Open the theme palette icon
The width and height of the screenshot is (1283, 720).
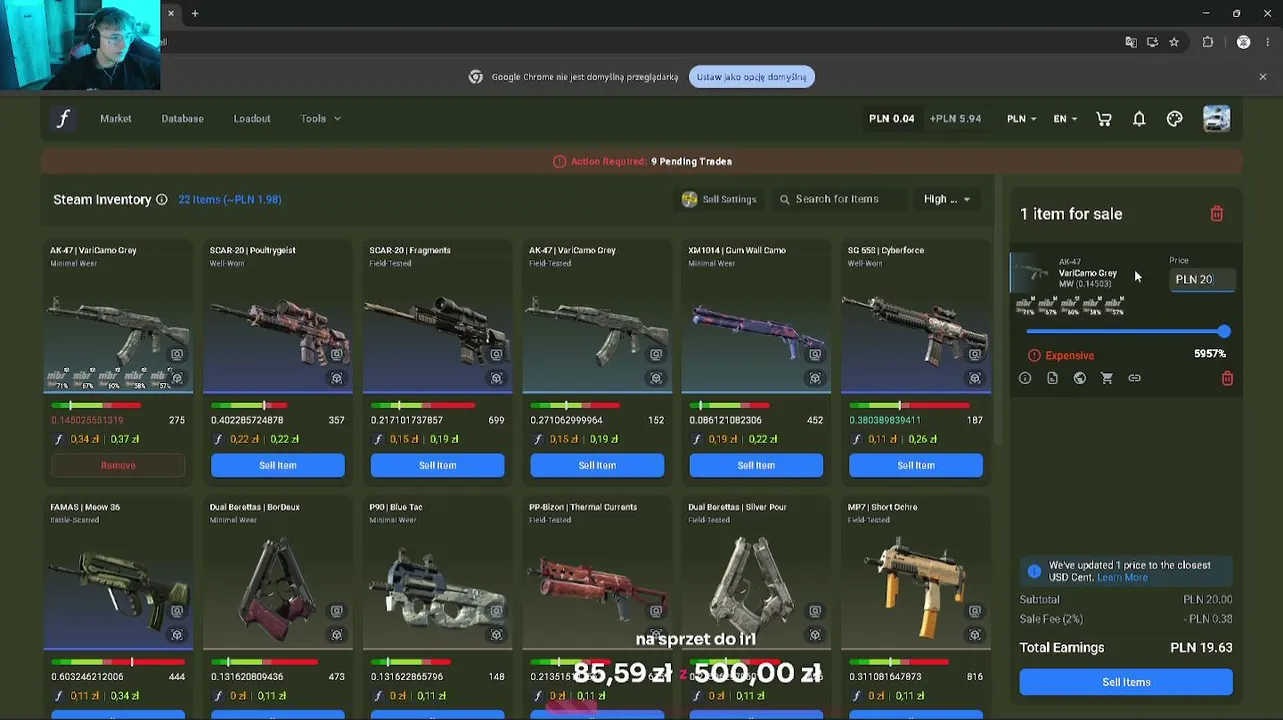[1175, 119]
